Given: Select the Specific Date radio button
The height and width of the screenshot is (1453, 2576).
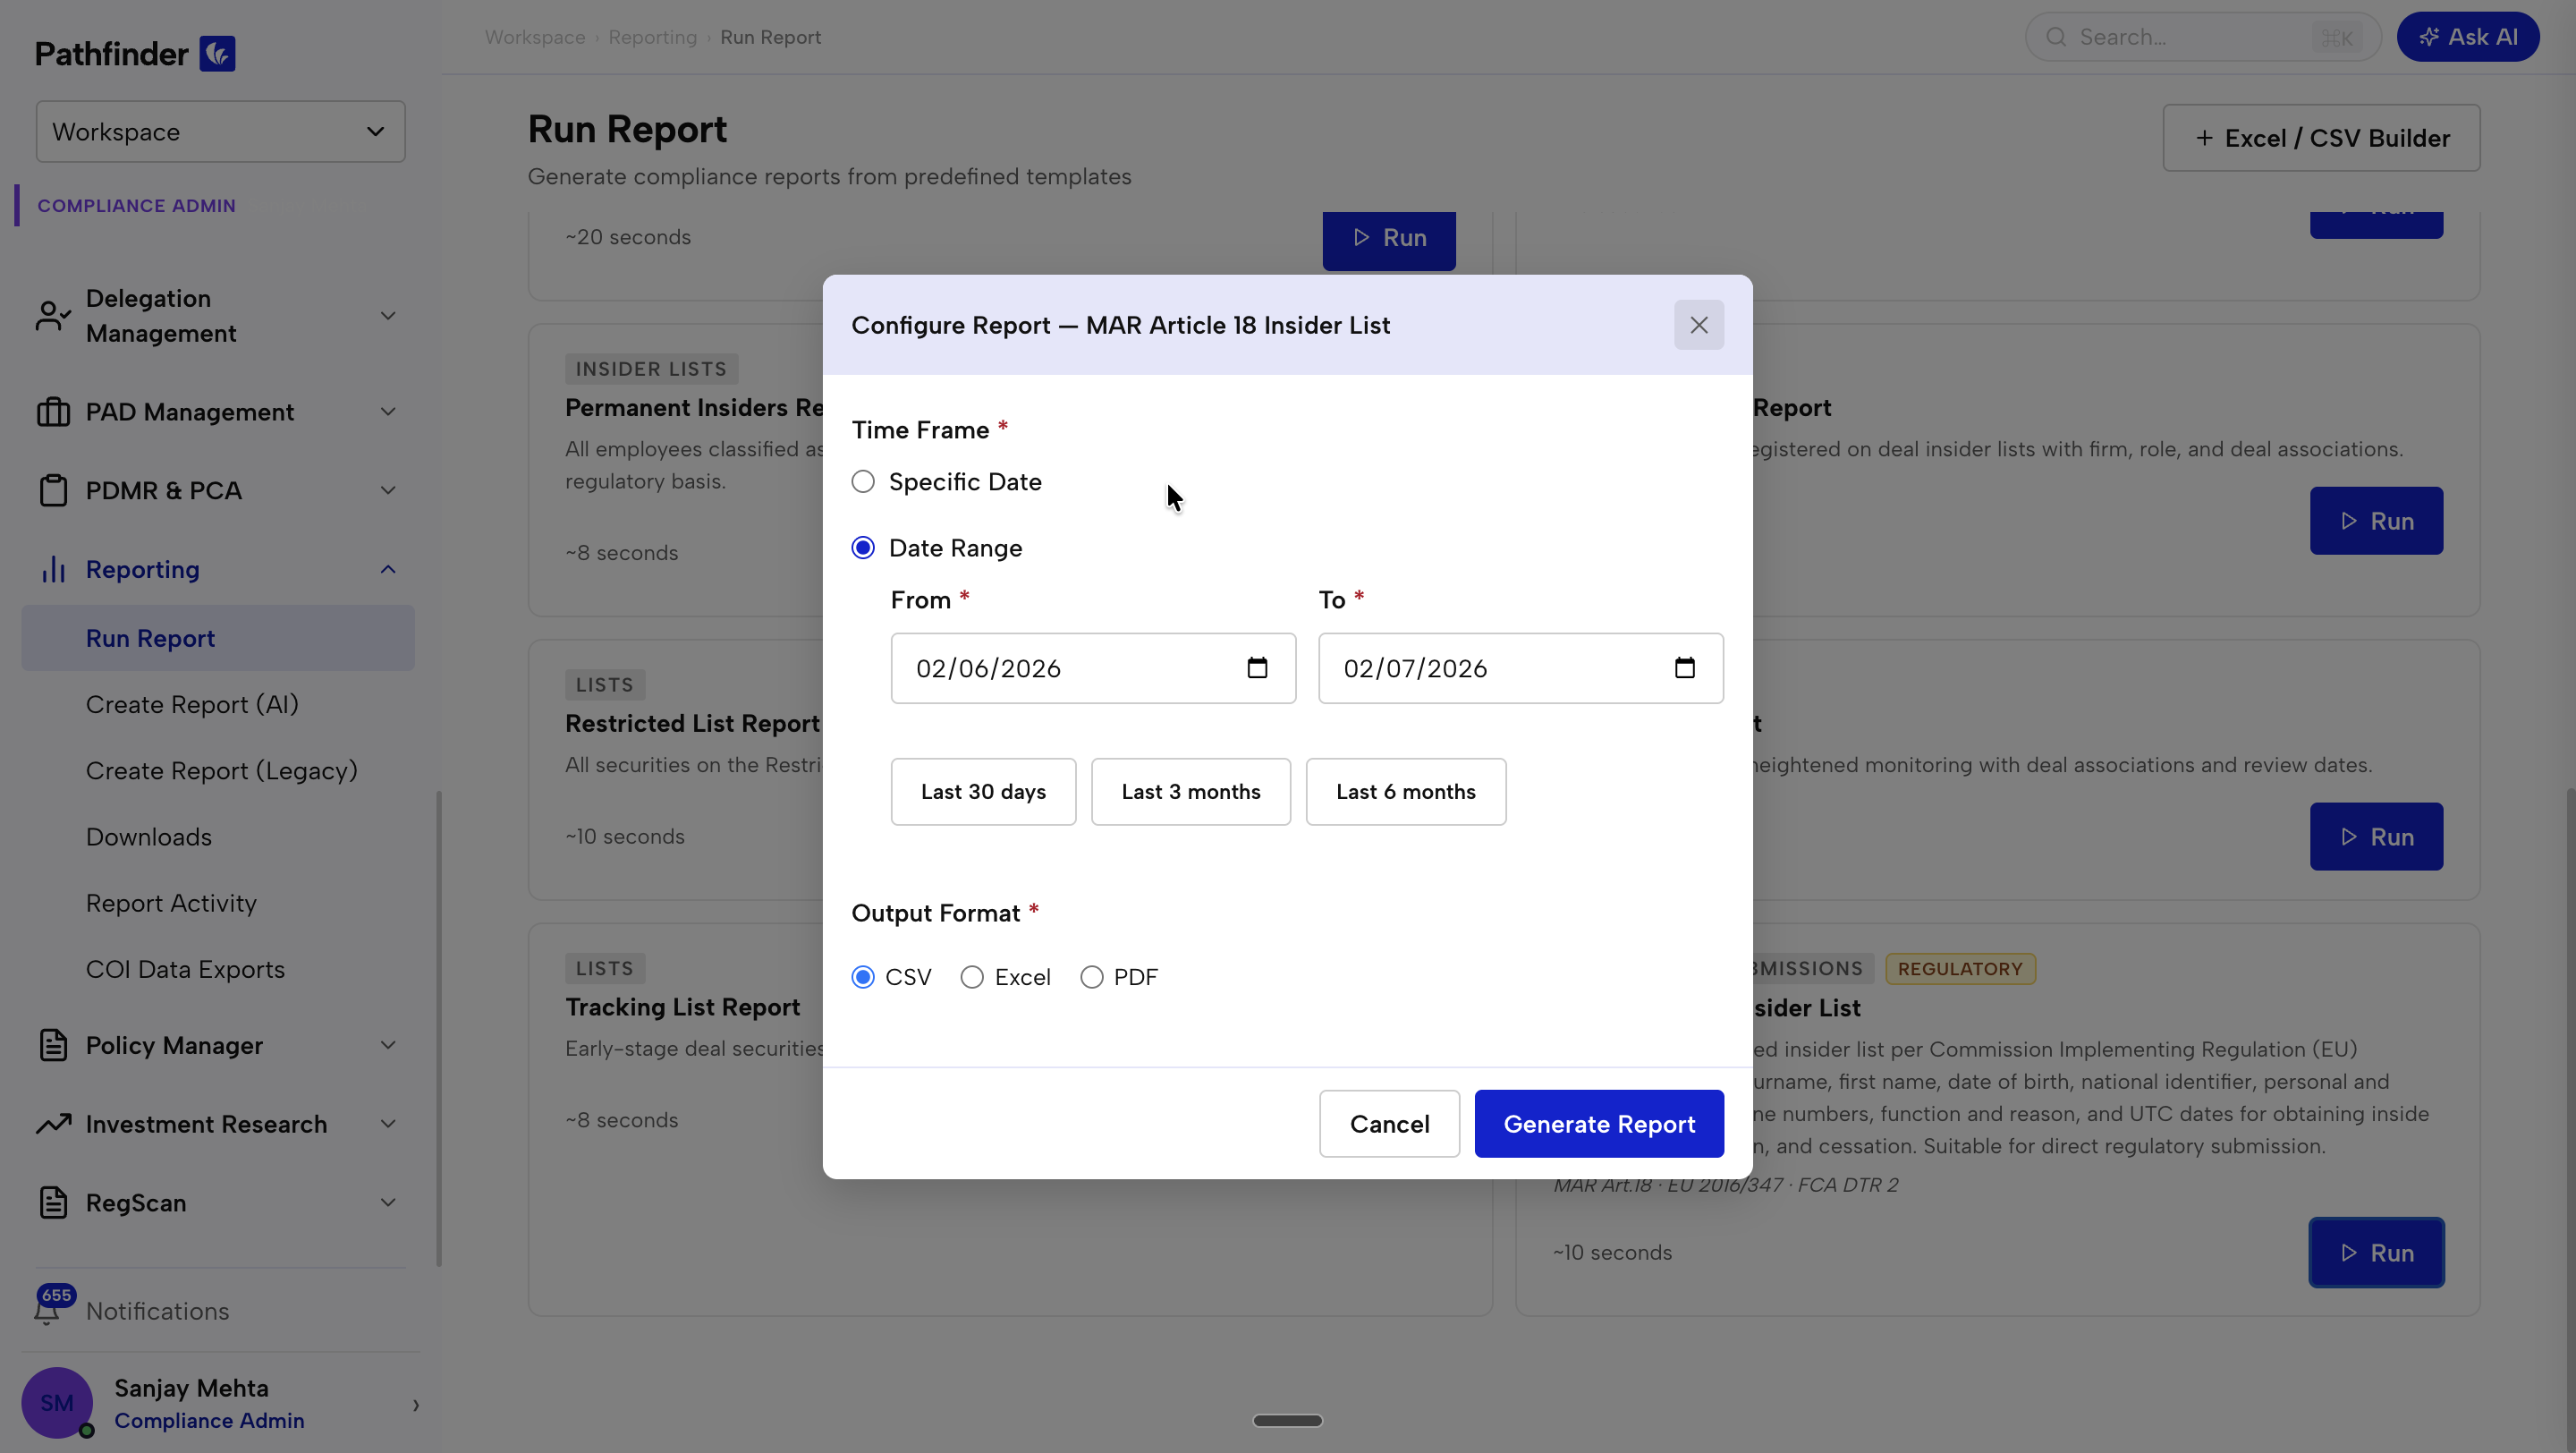Looking at the screenshot, I should (x=863, y=482).
